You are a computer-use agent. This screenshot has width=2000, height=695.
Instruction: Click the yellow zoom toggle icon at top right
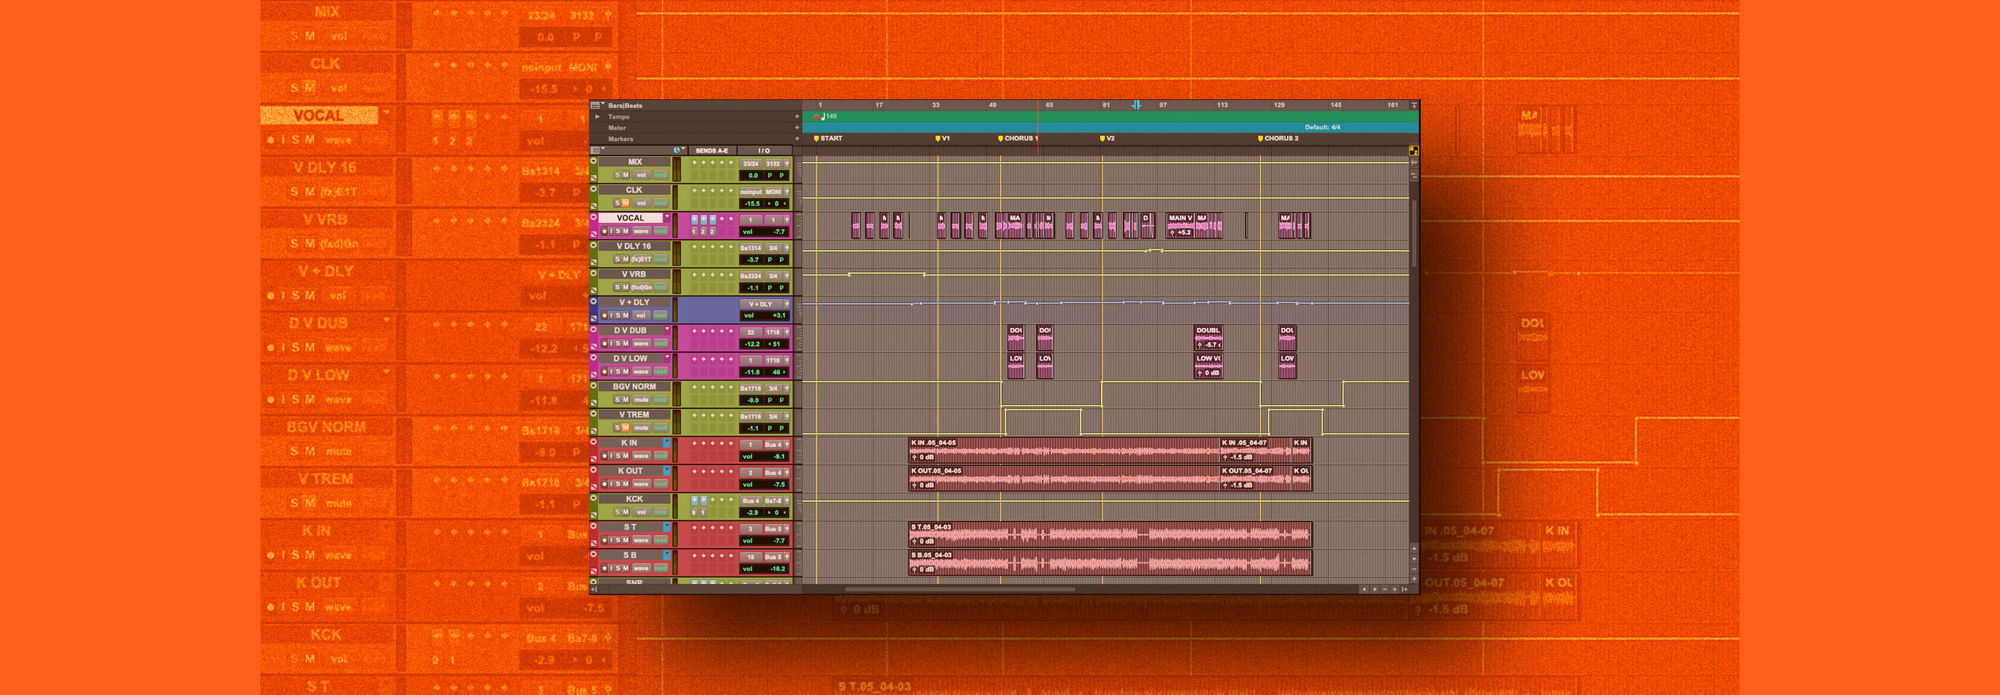pyautogui.click(x=1414, y=151)
